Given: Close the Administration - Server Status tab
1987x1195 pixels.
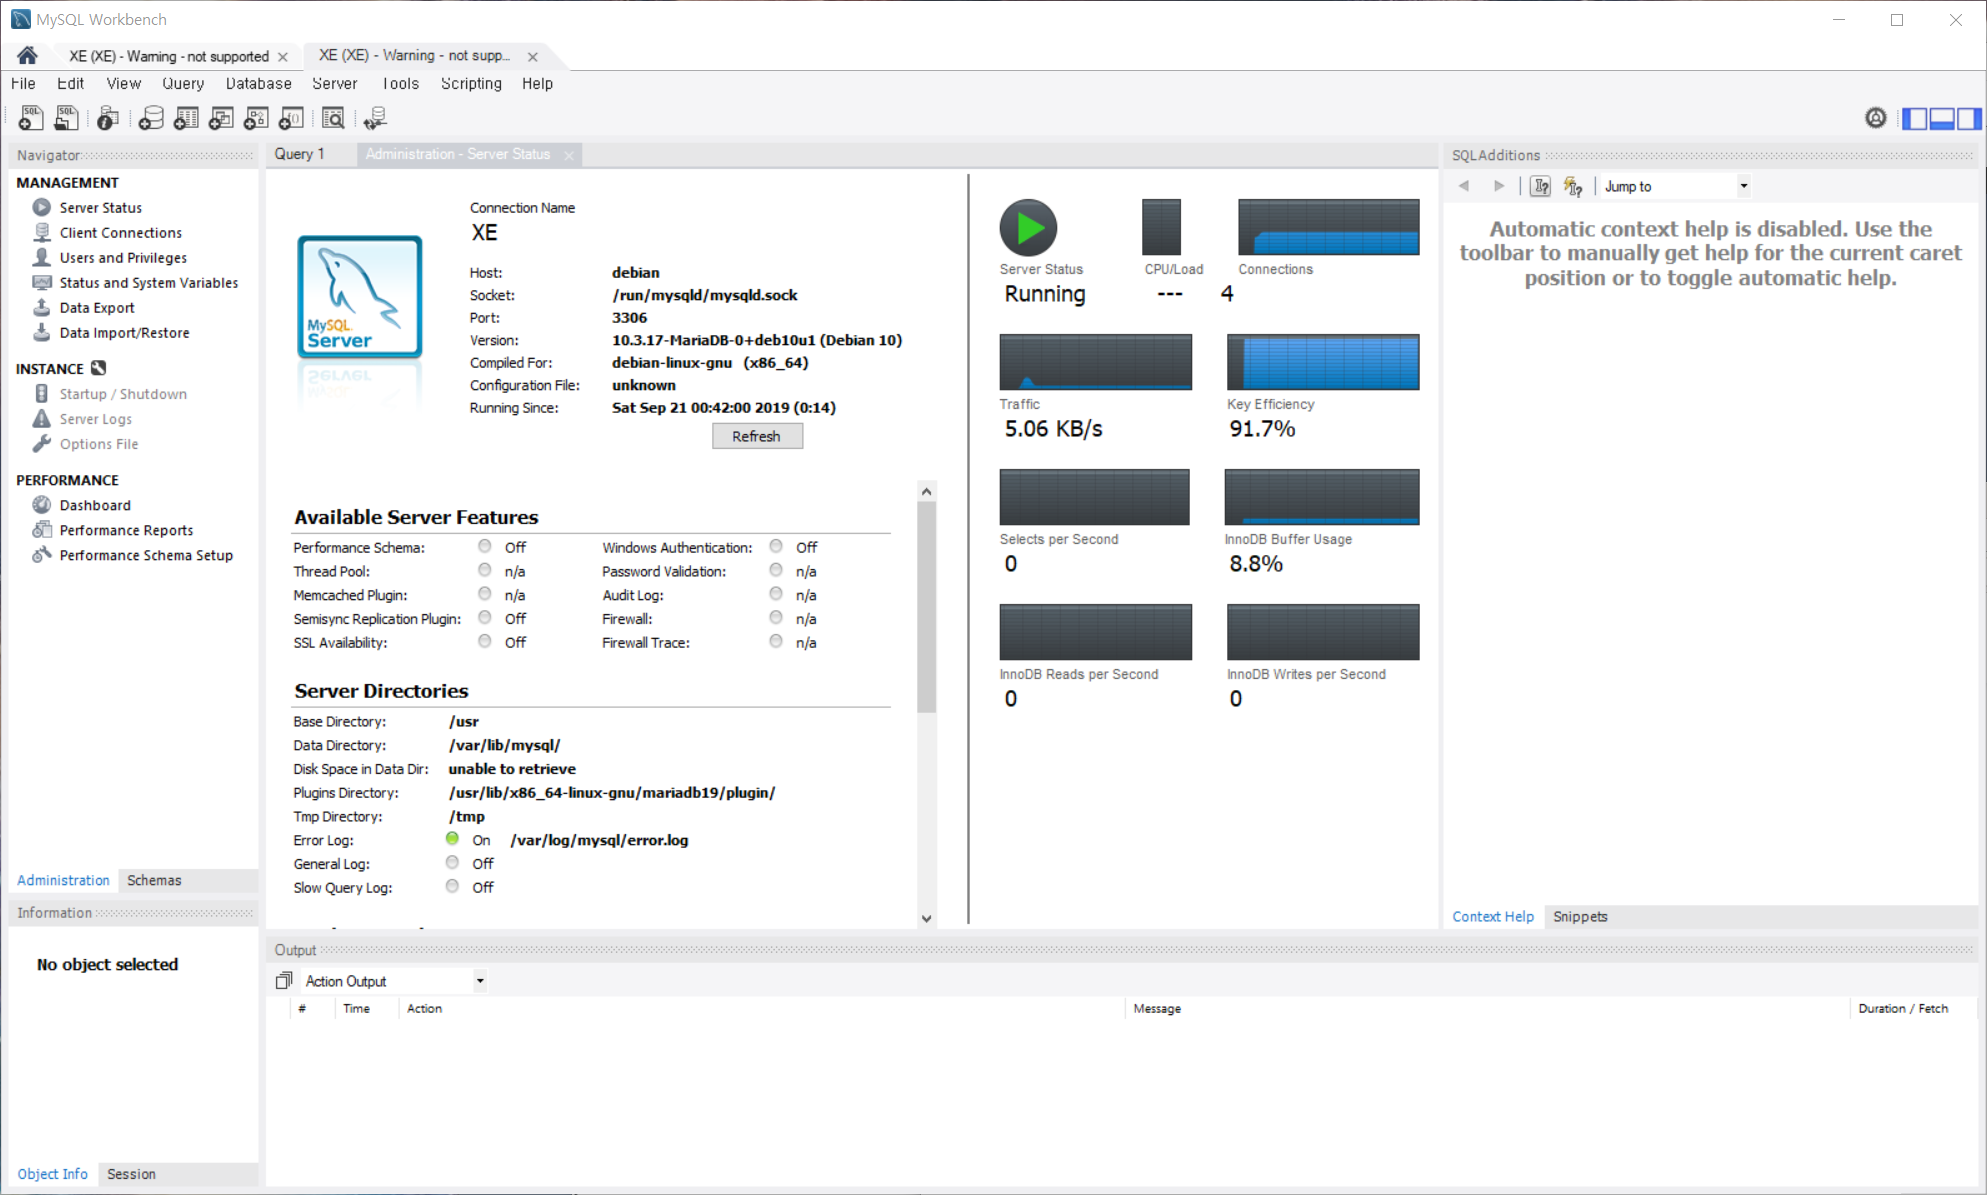Looking at the screenshot, I should (569, 155).
